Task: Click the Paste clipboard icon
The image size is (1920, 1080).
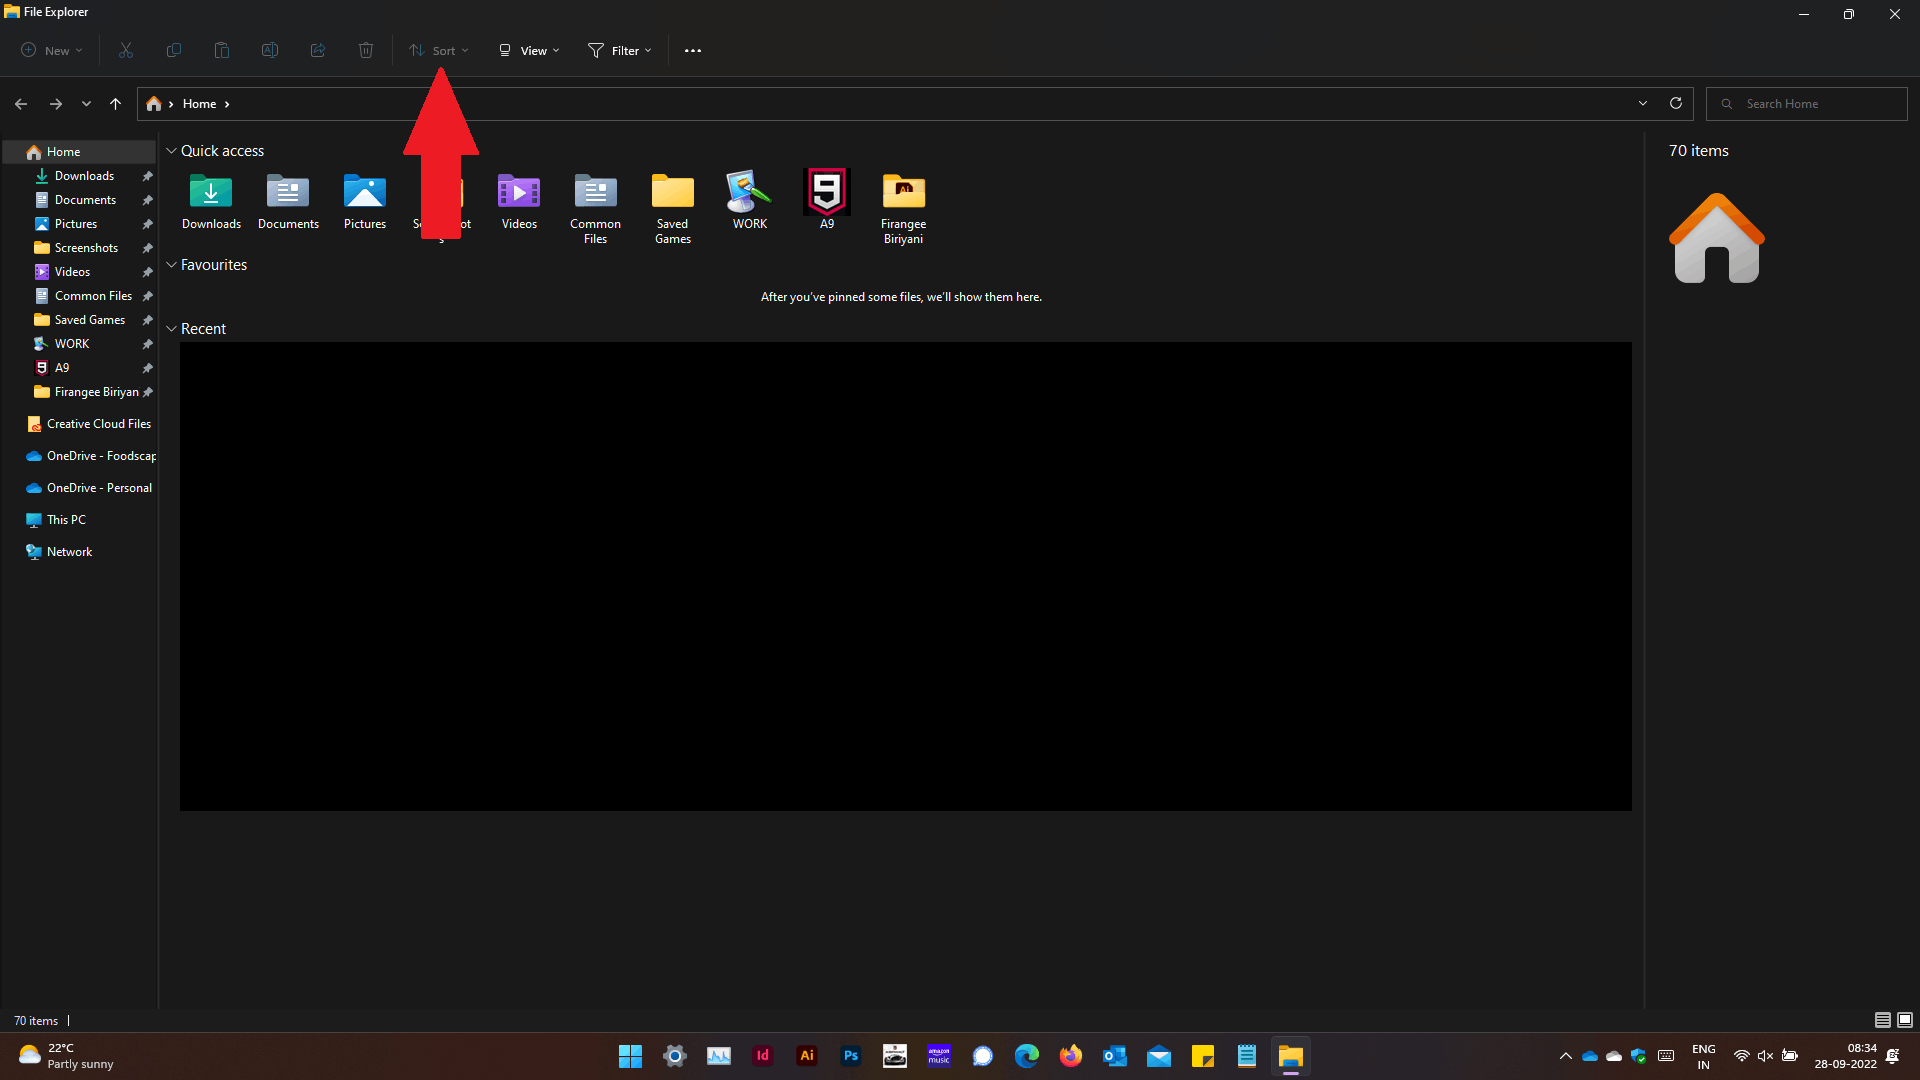Action: [x=222, y=50]
